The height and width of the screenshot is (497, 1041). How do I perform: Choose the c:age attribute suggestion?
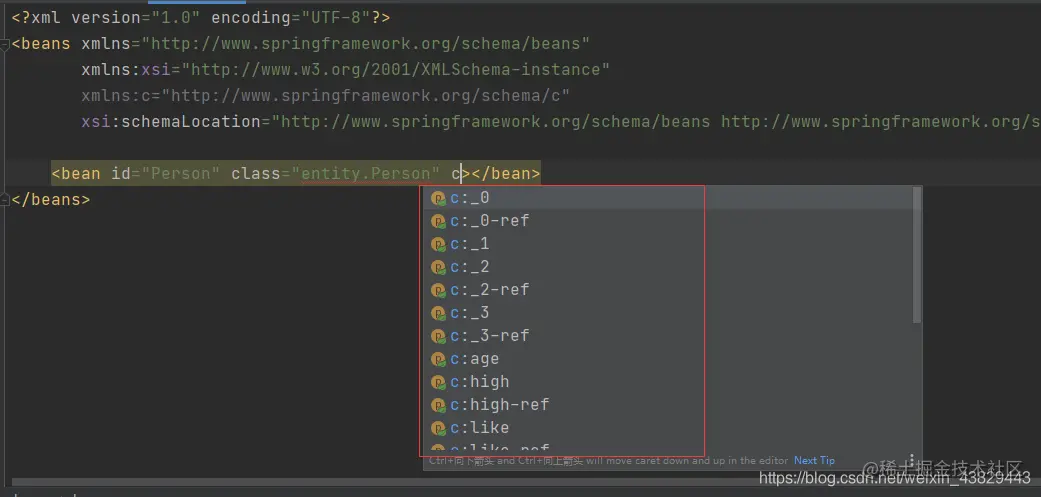coord(669,359)
